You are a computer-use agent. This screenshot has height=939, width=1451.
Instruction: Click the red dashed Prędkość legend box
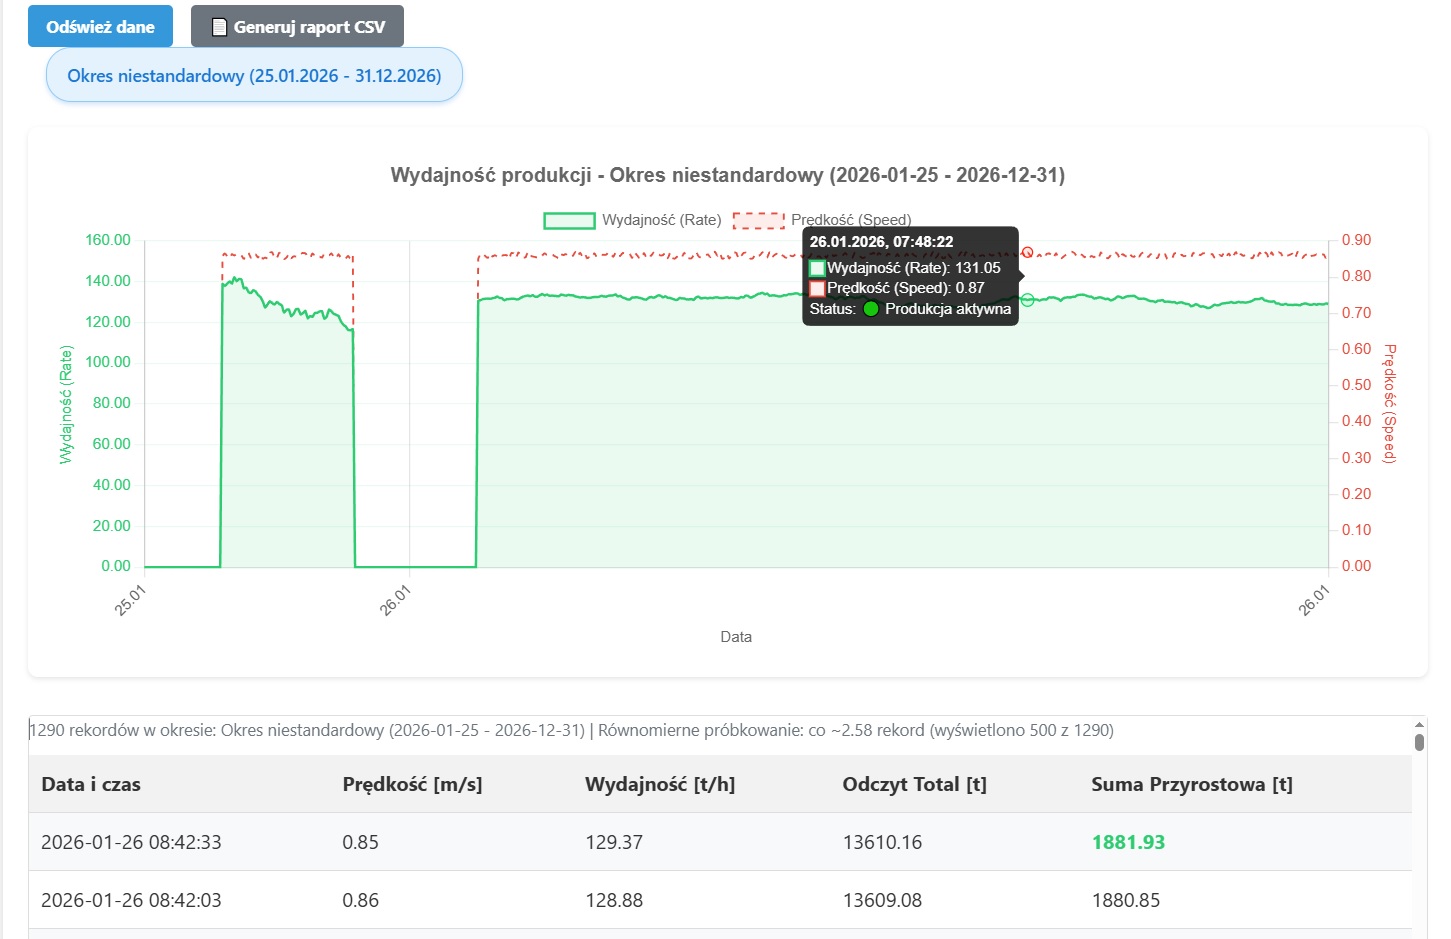click(759, 220)
